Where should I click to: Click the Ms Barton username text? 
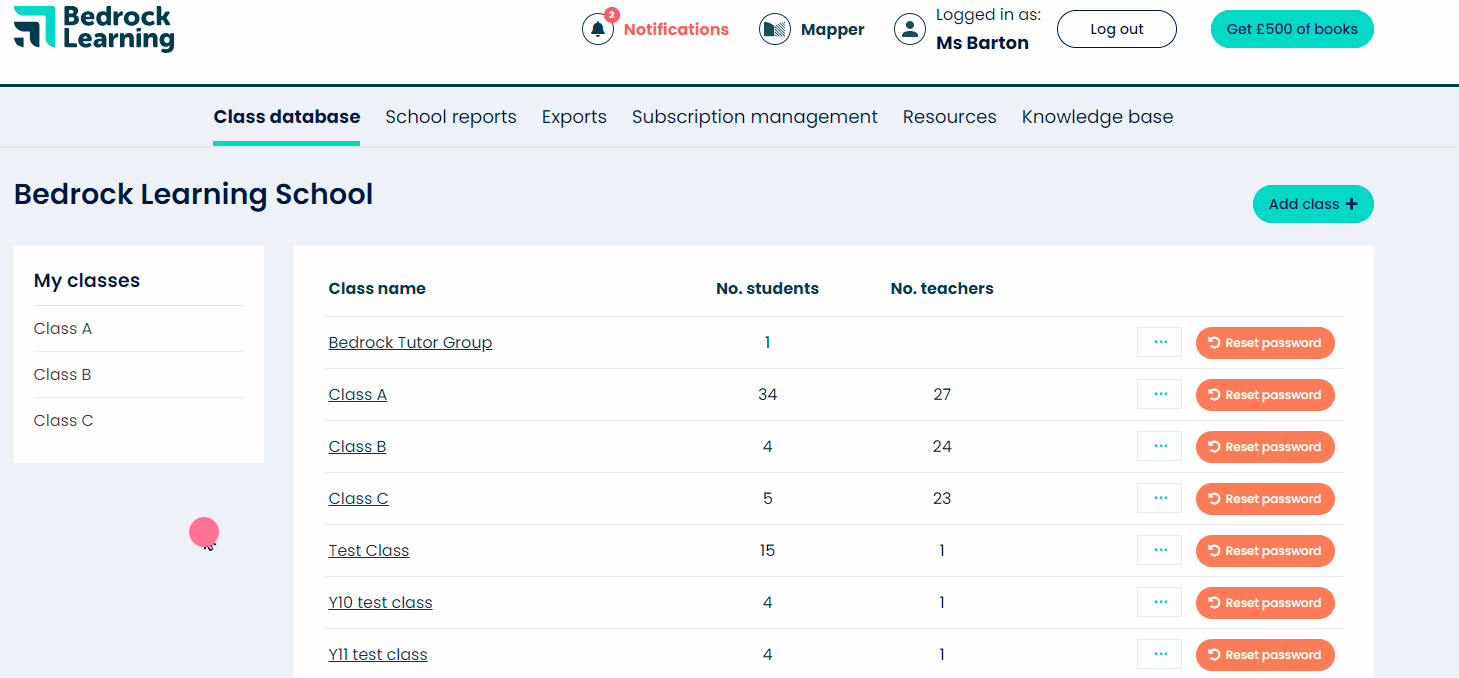pos(982,43)
